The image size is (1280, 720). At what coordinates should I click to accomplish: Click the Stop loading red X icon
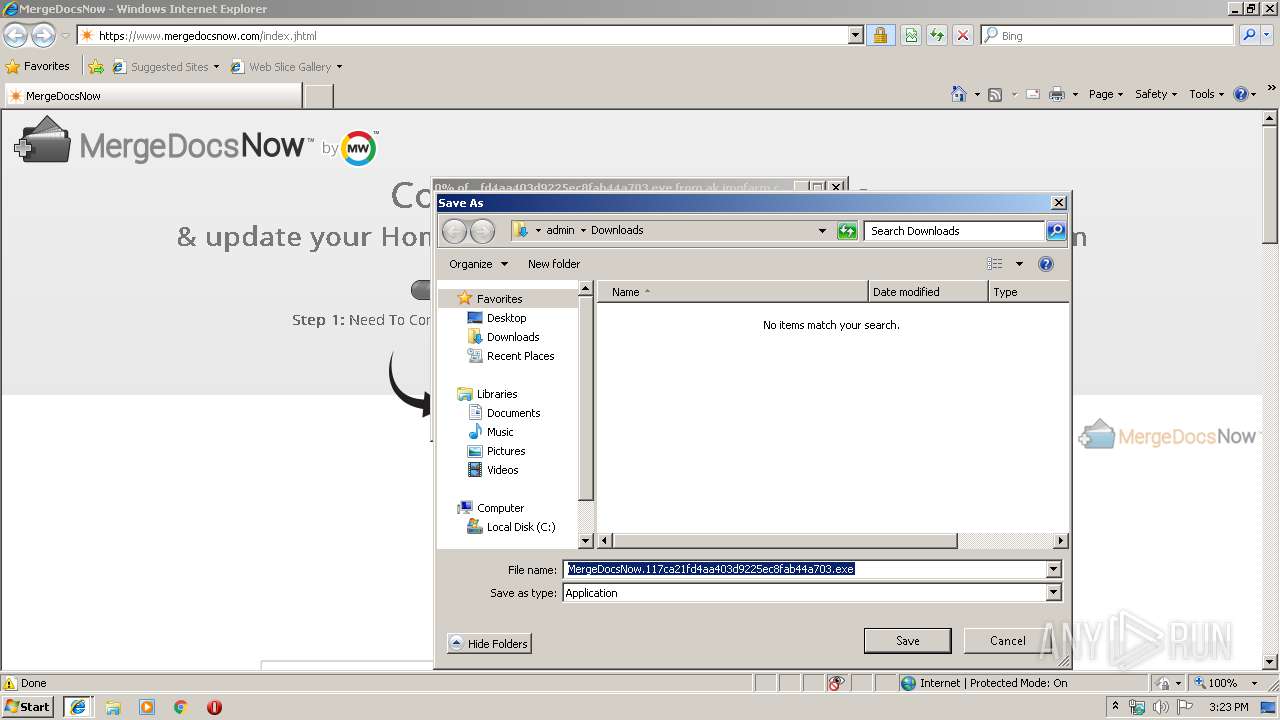pyautogui.click(x=963, y=35)
